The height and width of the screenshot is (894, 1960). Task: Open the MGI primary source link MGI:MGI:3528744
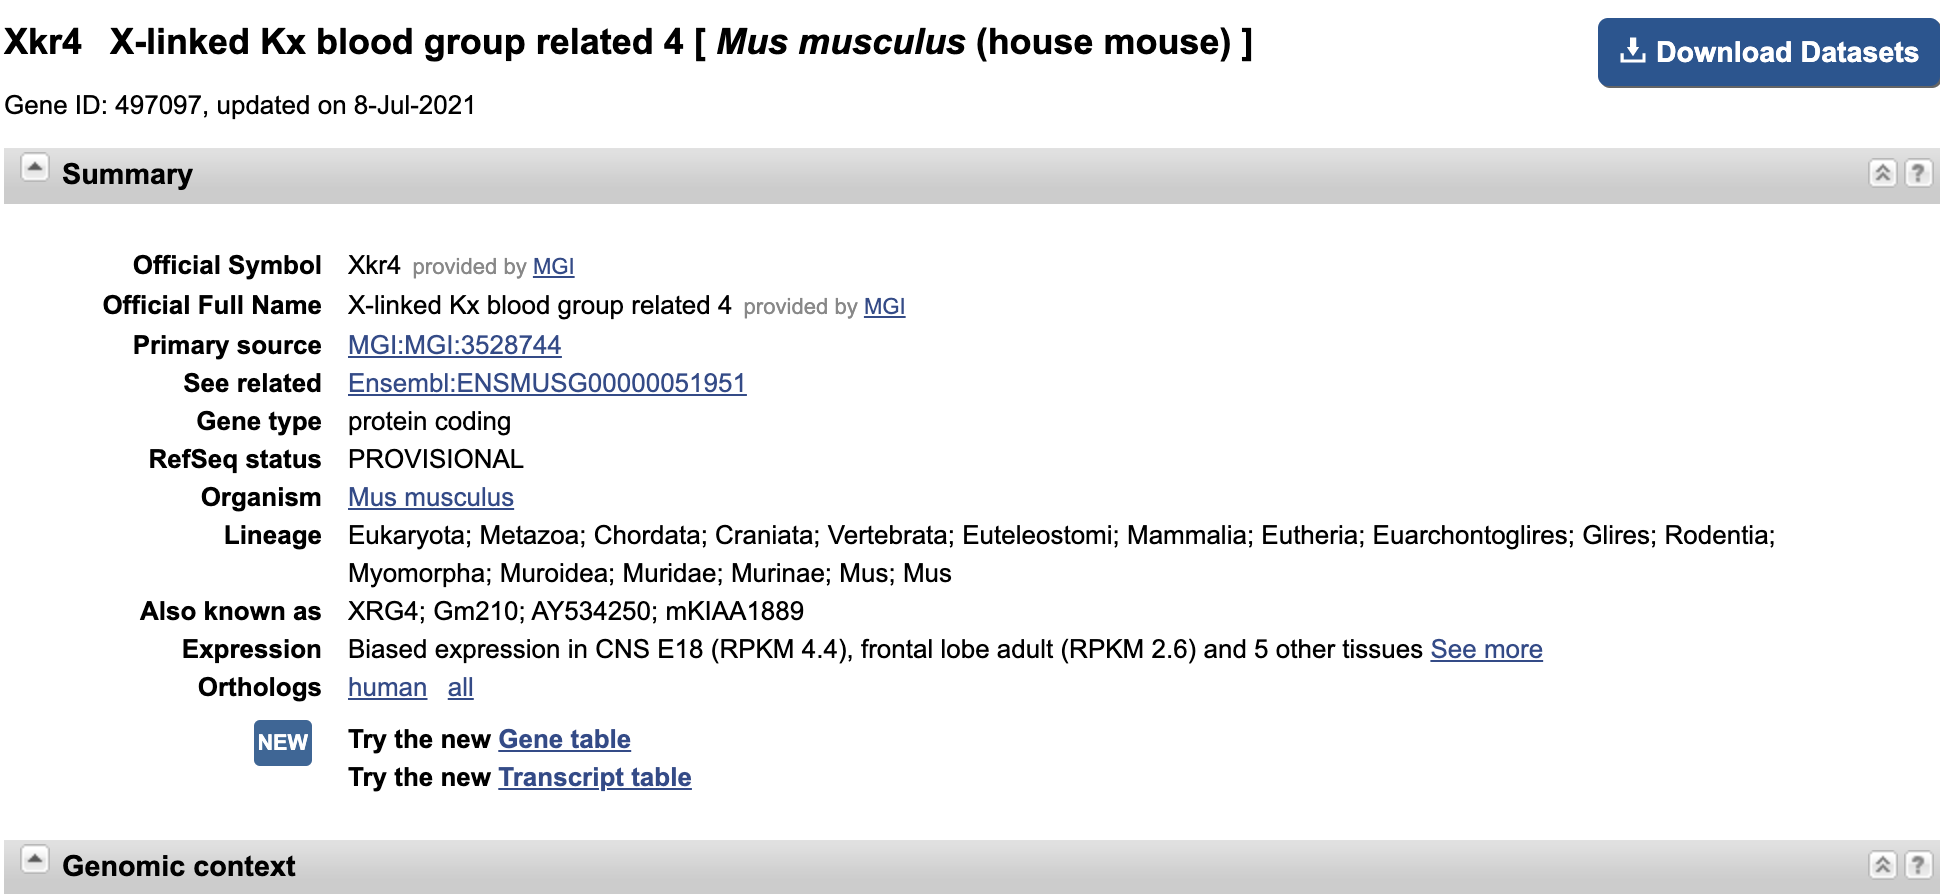pyautogui.click(x=453, y=344)
